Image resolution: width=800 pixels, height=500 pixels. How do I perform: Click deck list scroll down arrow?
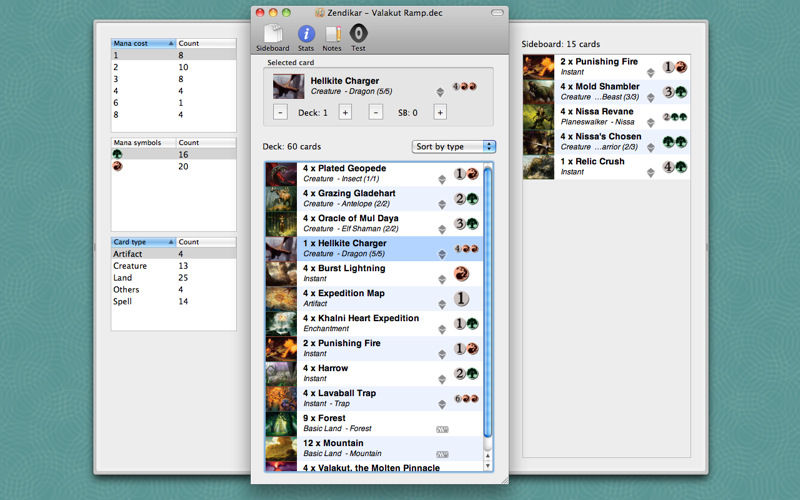point(488,465)
